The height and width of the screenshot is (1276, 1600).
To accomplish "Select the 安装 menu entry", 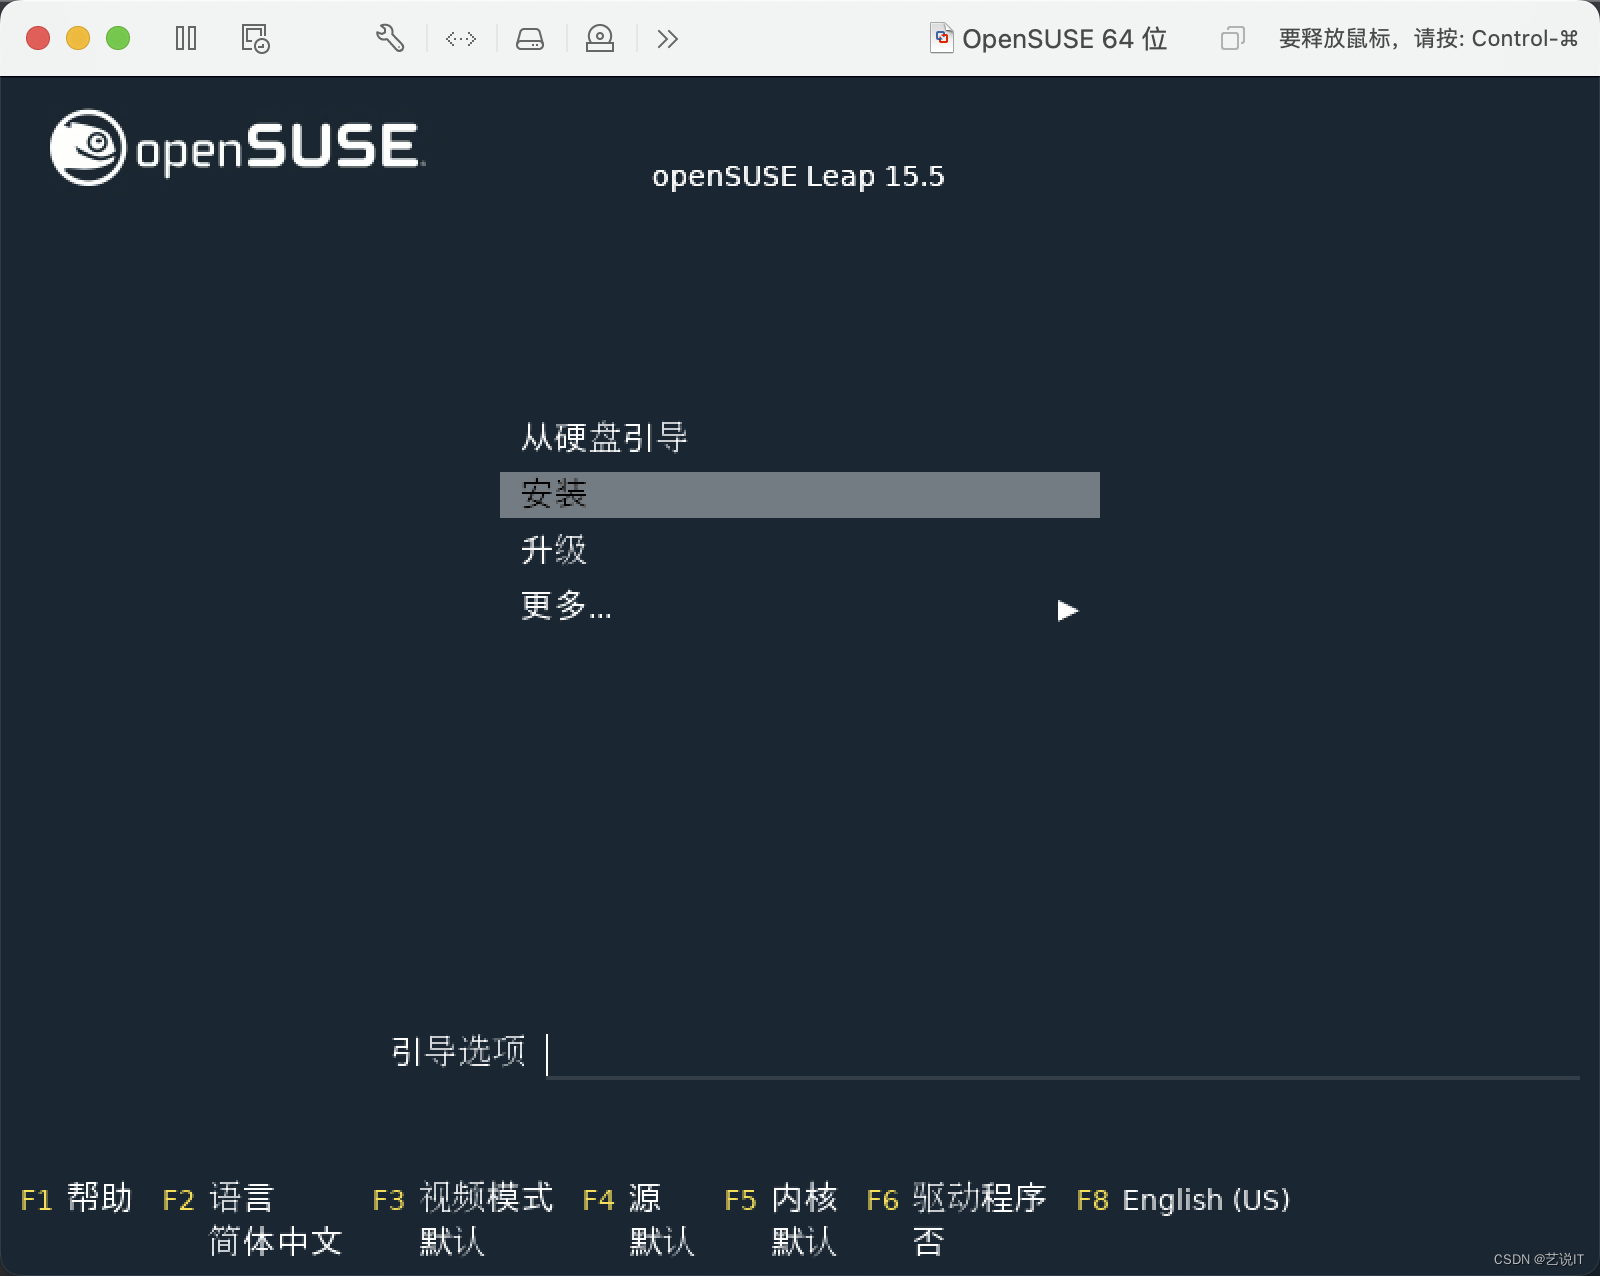I will coord(799,495).
